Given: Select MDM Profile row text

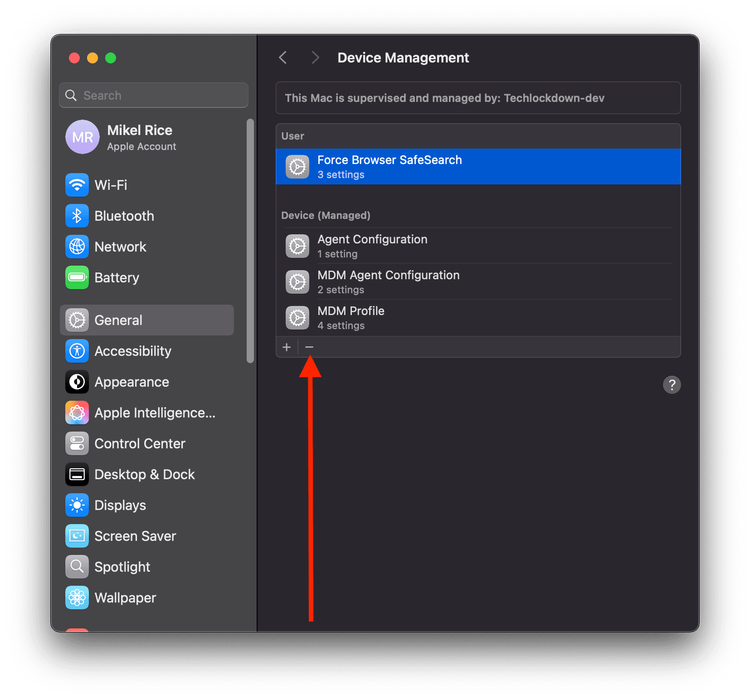Looking at the screenshot, I should [x=351, y=311].
